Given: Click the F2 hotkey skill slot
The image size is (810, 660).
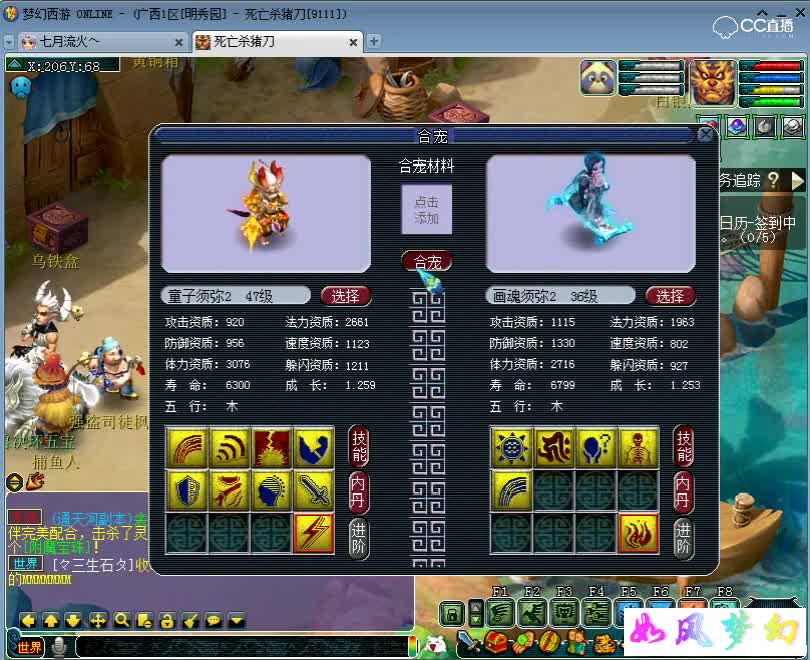Looking at the screenshot, I should tap(532, 614).
